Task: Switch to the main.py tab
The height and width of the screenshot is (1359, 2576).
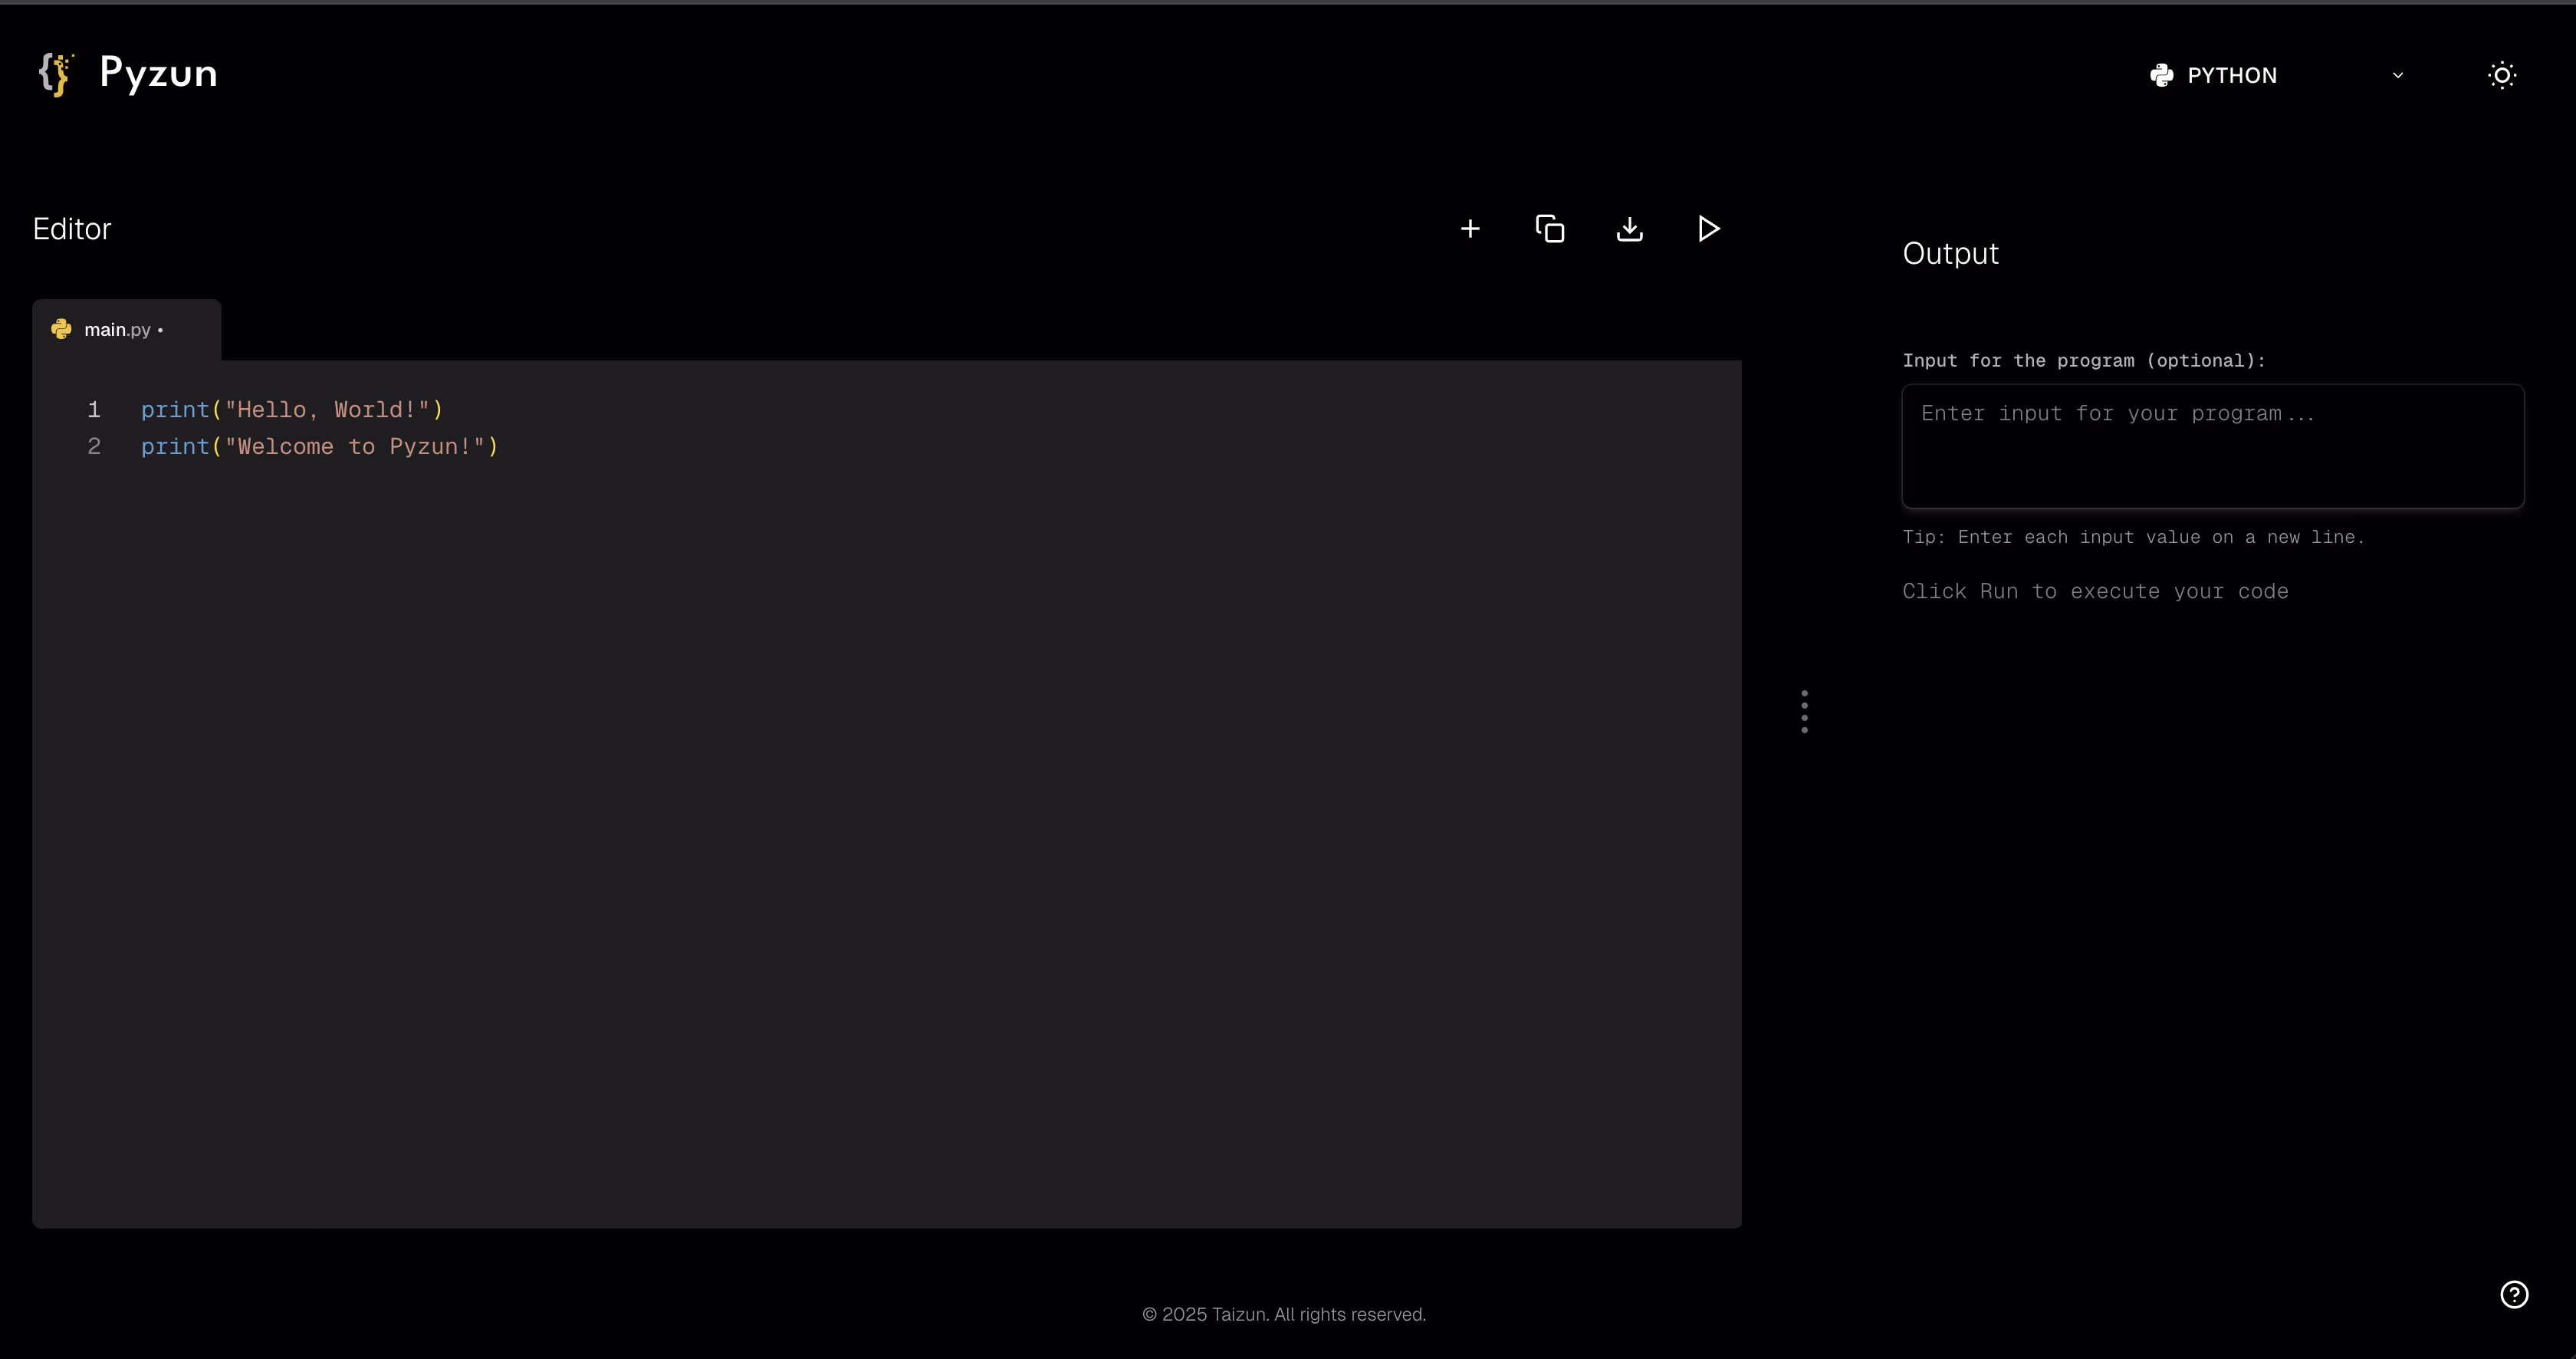Action: 118,329
